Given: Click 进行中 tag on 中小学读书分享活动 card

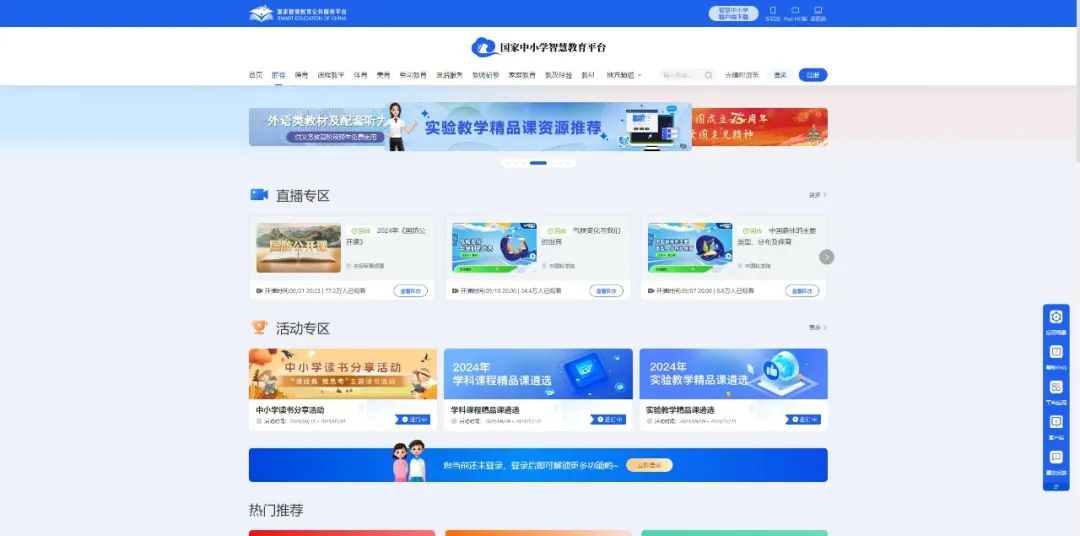Looking at the screenshot, I should 413,419.
